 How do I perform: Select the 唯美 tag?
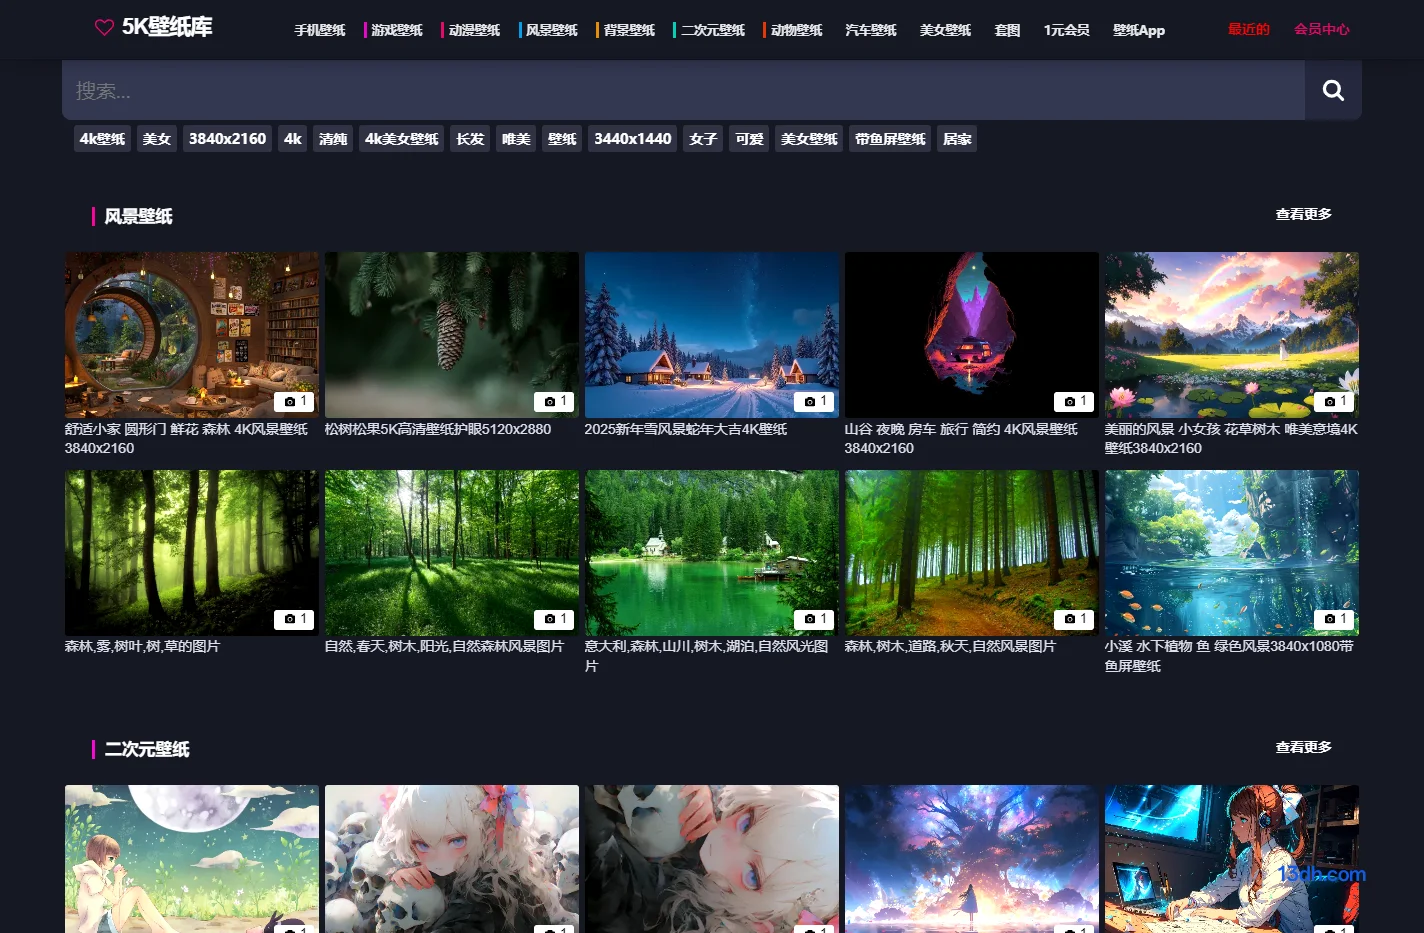click(x=516, y=139)
